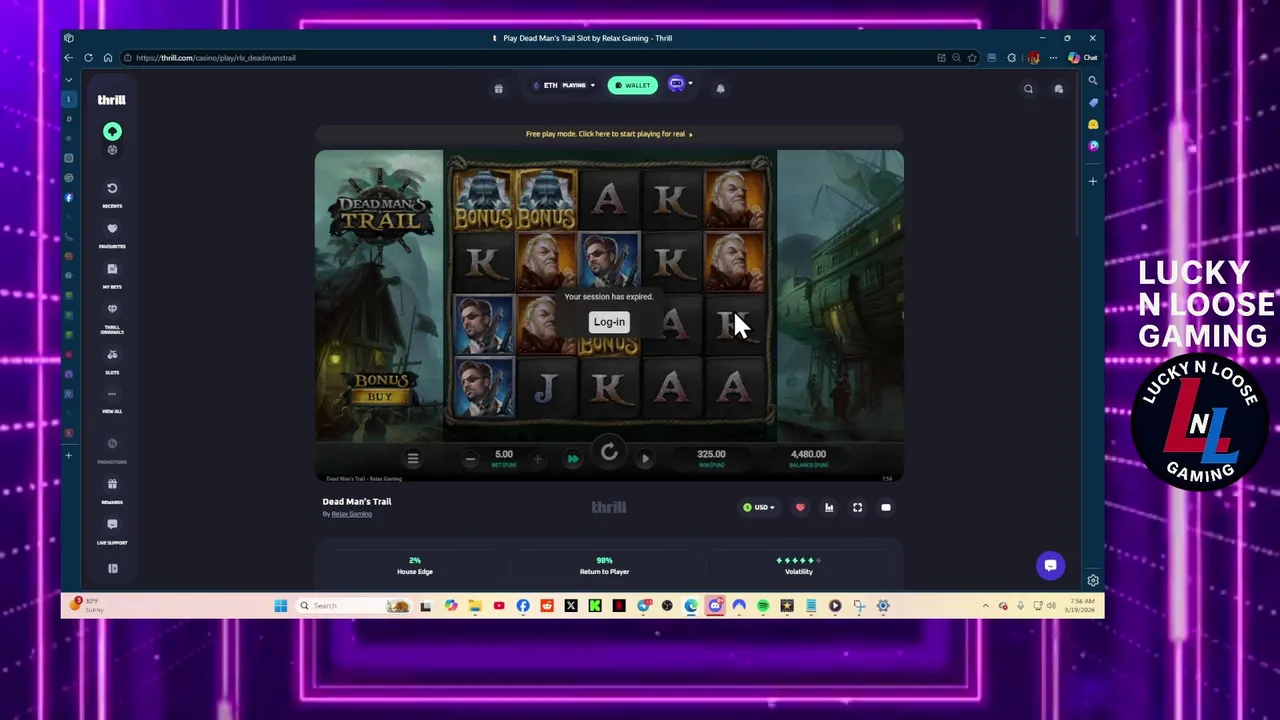Viewport: 1280px width, 720px height.
Task: Click the taskbar Search box
Action: click(354, 606)
